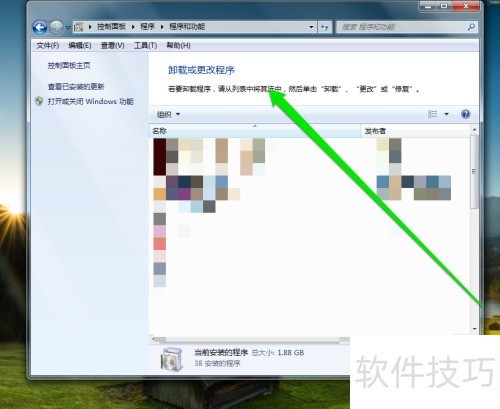Click the magnifier search icon
500x409 pixels.
pos(471,27)
